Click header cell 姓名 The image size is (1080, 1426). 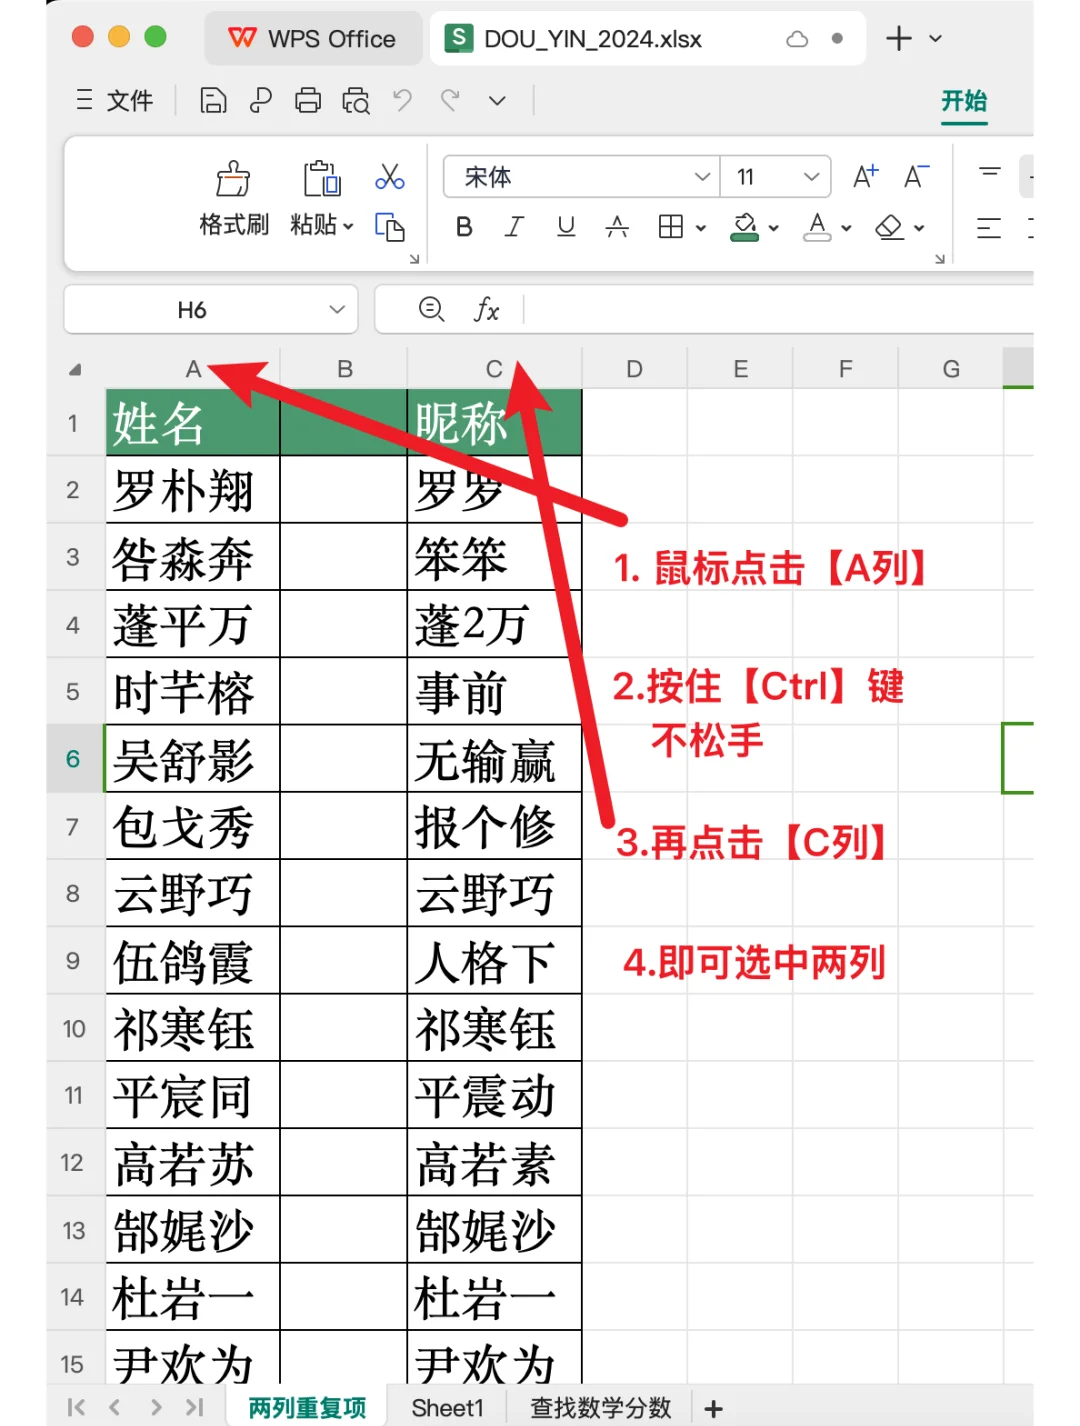(x=193, y=423)
